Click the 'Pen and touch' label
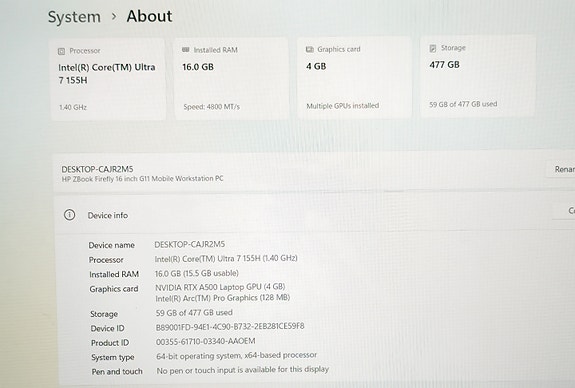 (117, 371)
